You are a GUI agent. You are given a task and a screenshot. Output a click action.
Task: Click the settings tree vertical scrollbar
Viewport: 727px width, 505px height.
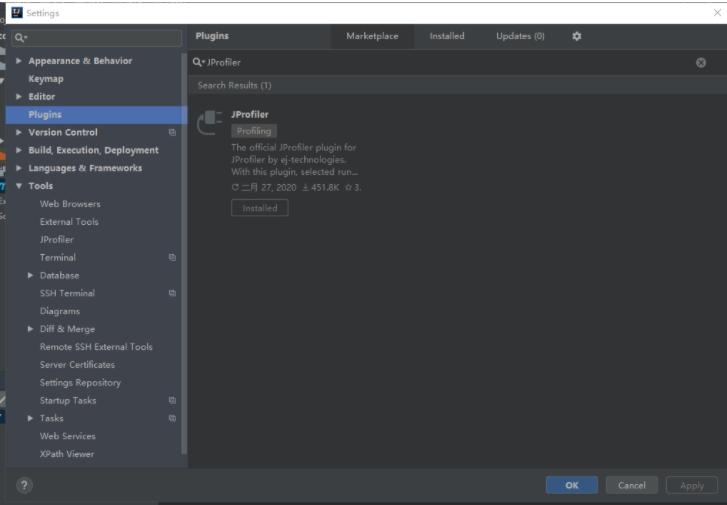click(x=184, y=253)
